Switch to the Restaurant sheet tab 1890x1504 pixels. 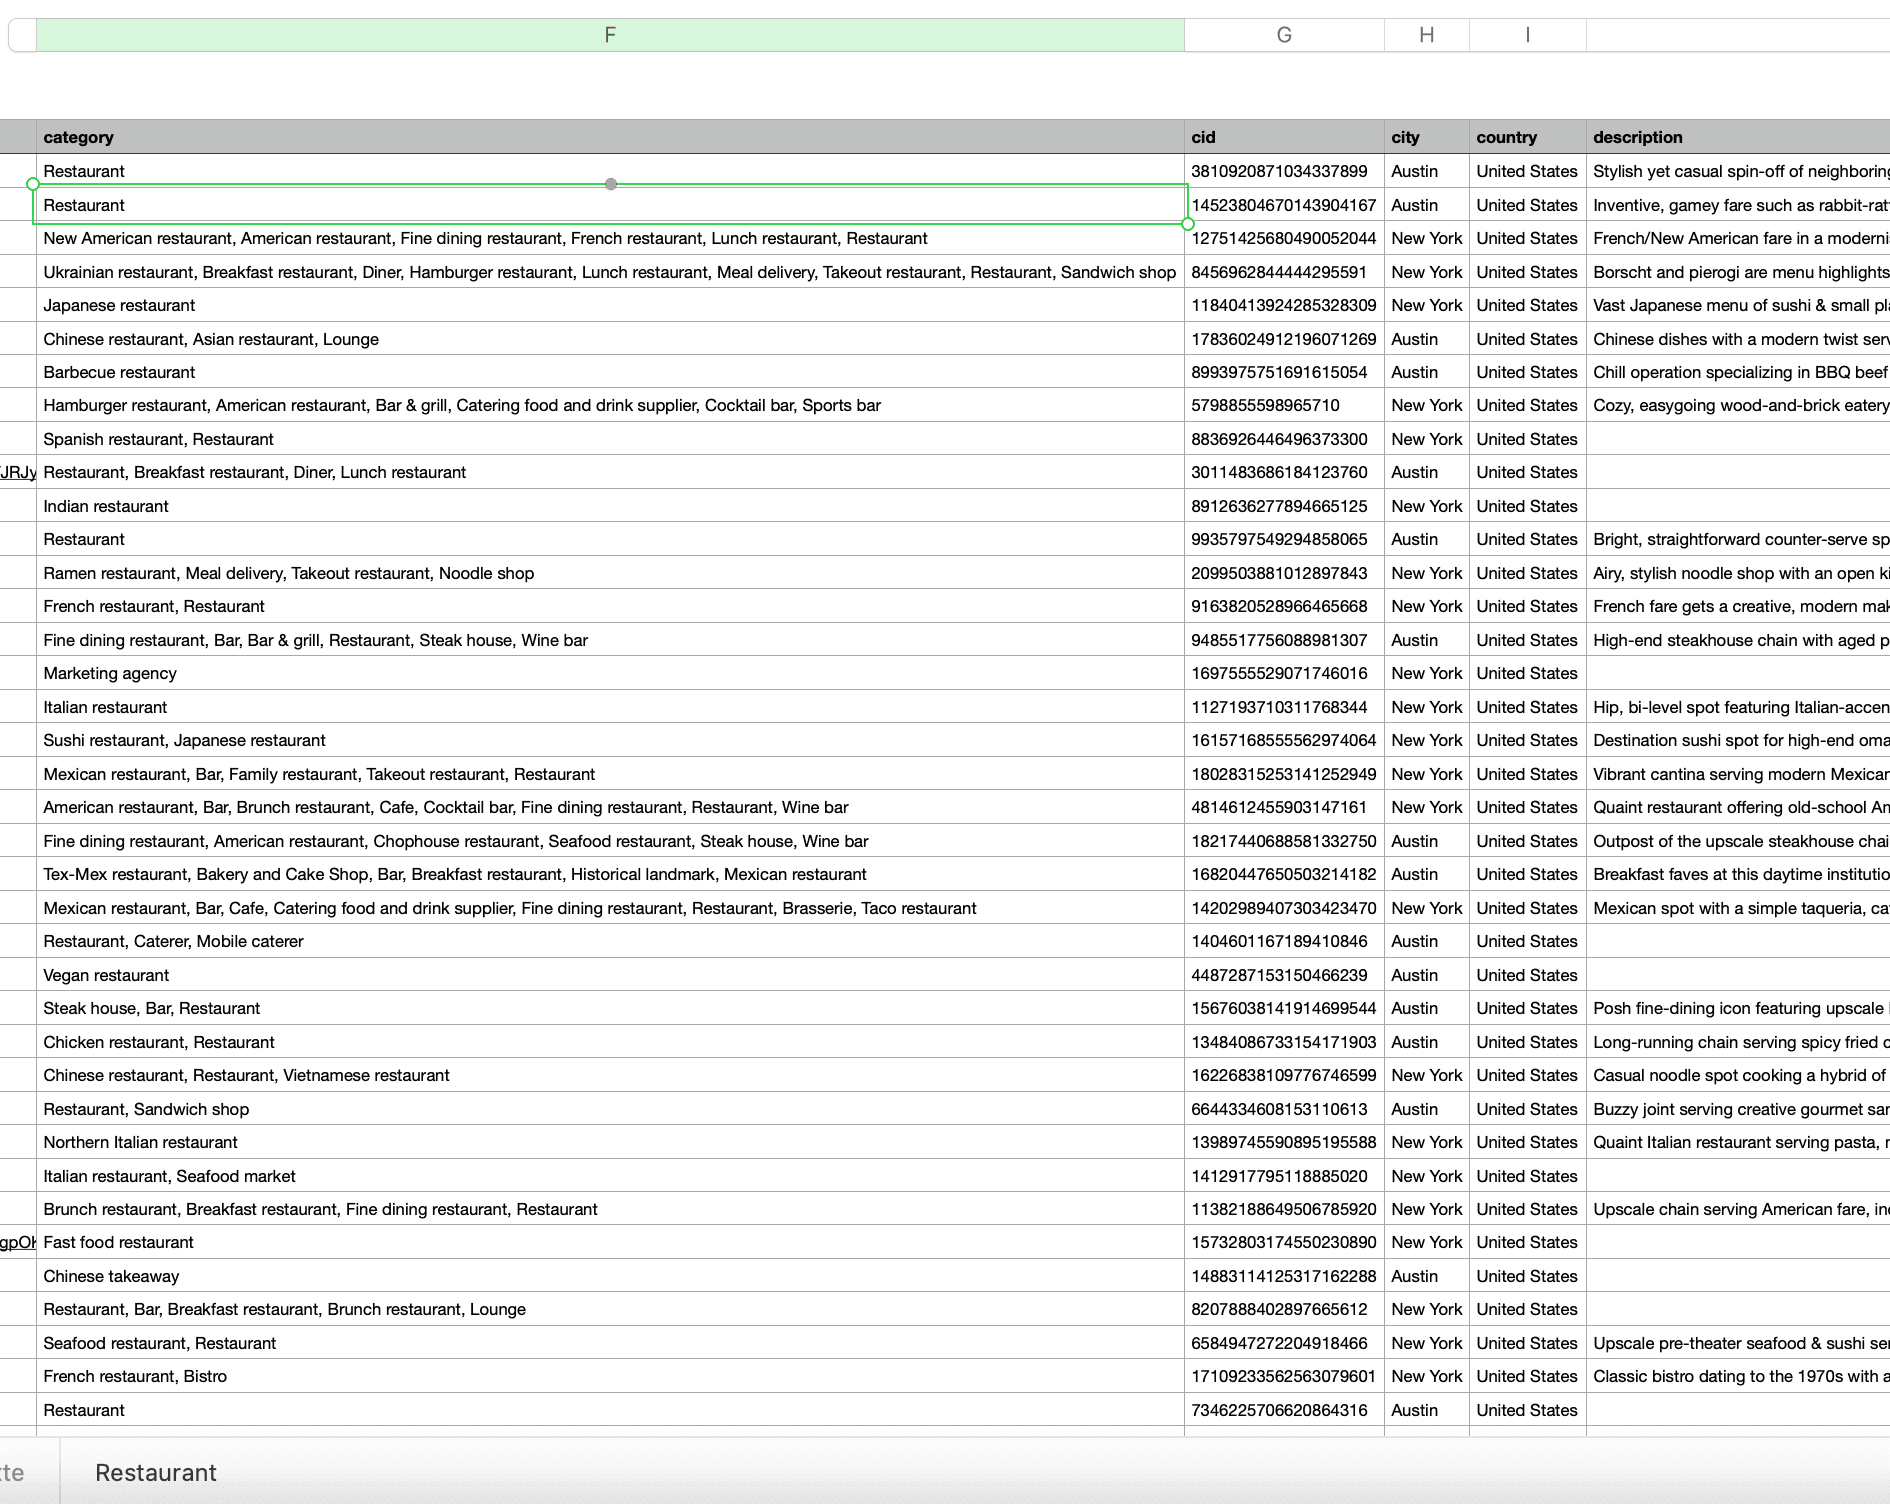155,1472
